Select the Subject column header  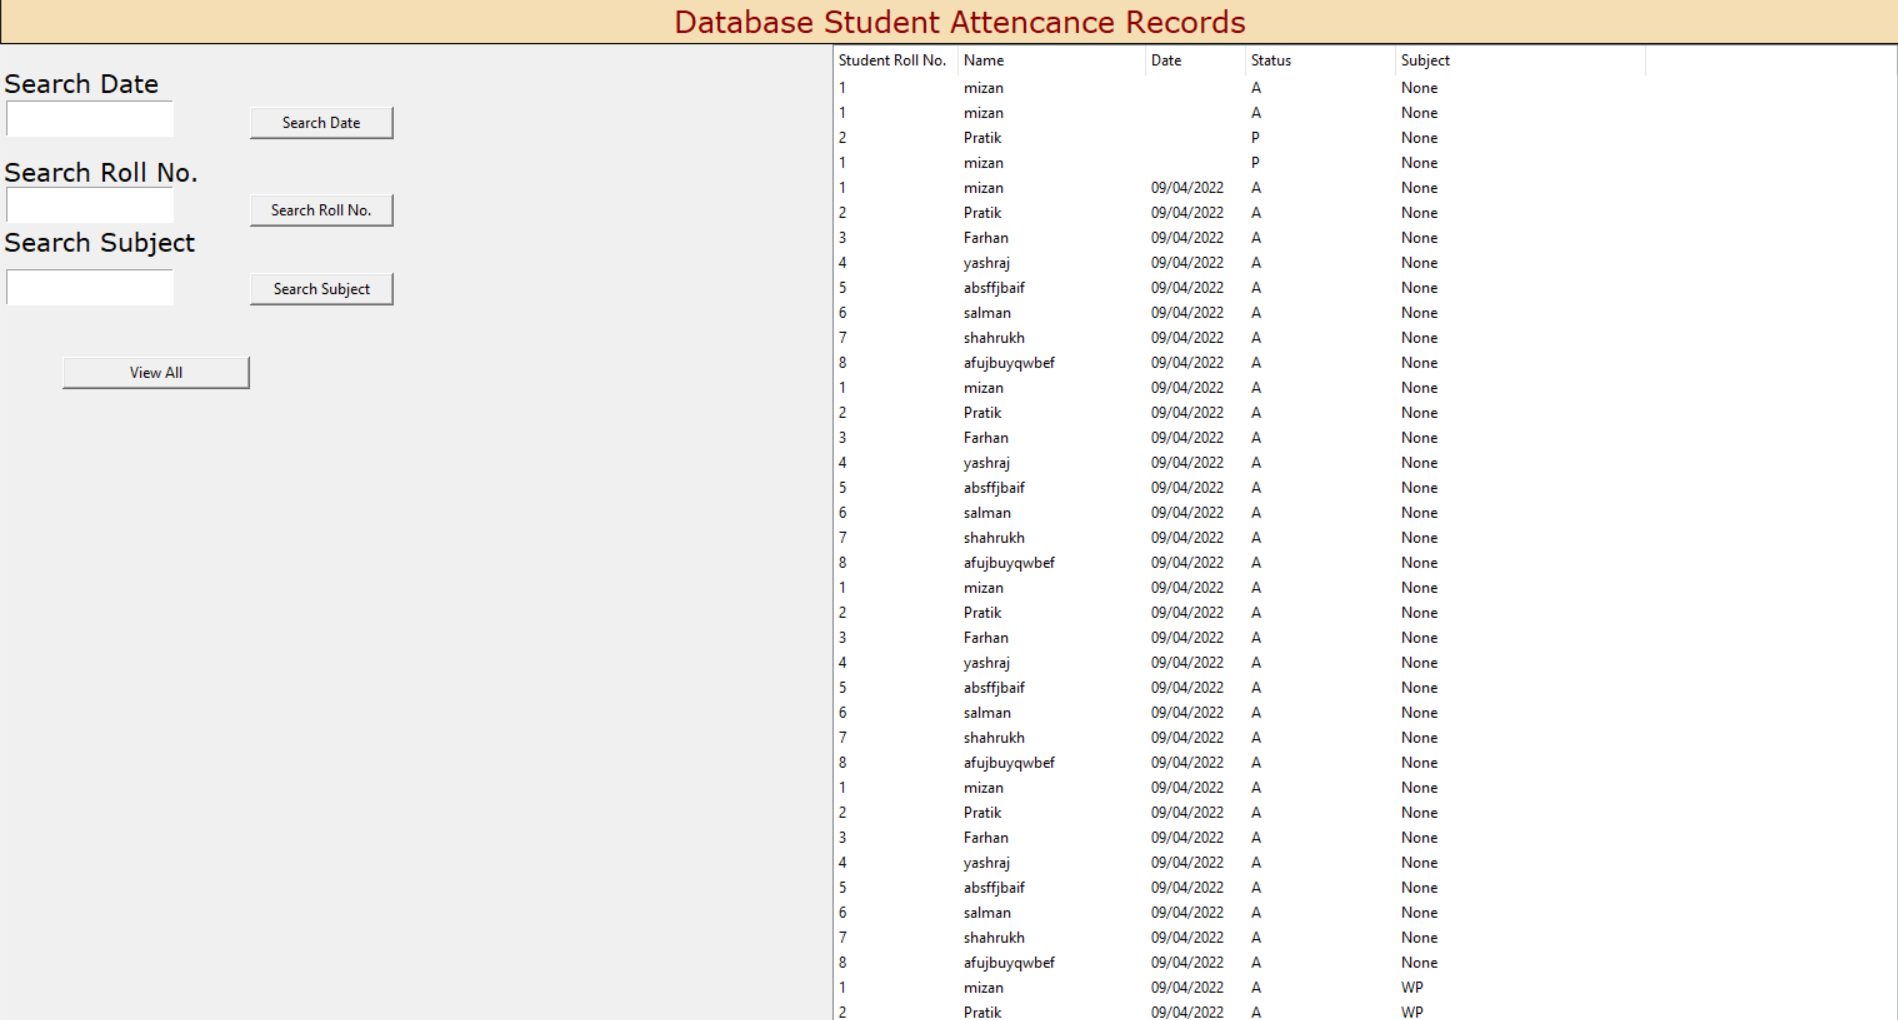click(1518, 60)
